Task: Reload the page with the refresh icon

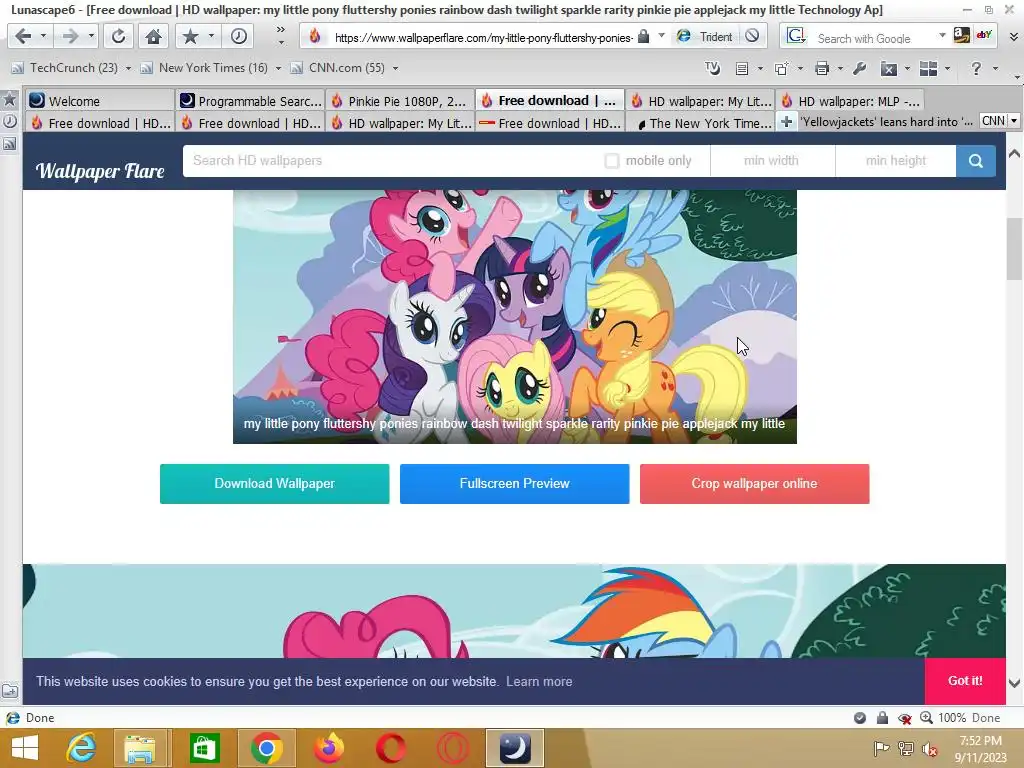Action: click(x=118, y=36)
